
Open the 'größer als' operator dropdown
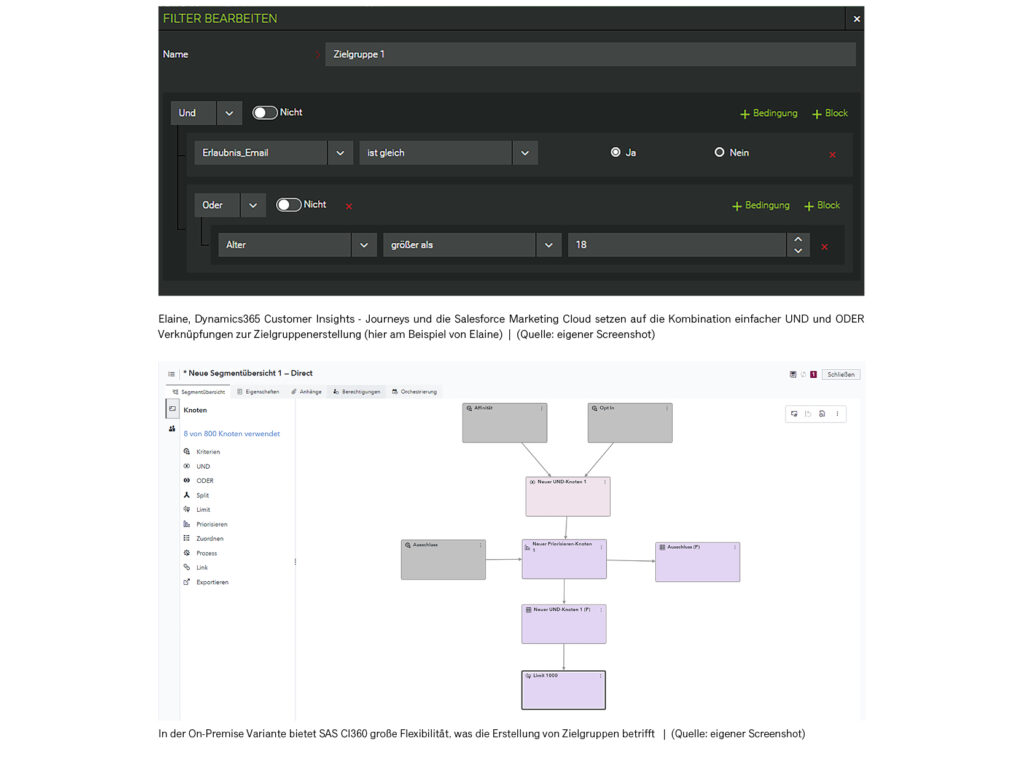549,245
